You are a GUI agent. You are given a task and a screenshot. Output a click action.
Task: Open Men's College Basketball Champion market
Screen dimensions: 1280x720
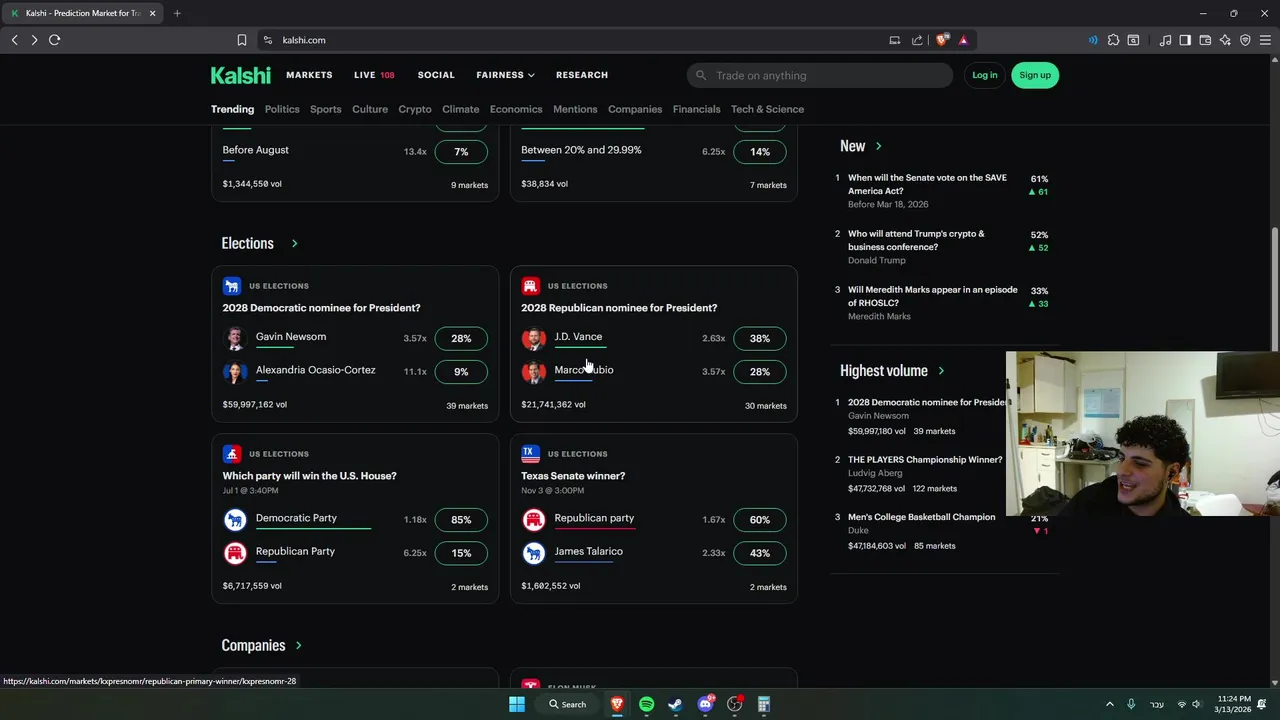pos(921,517)
